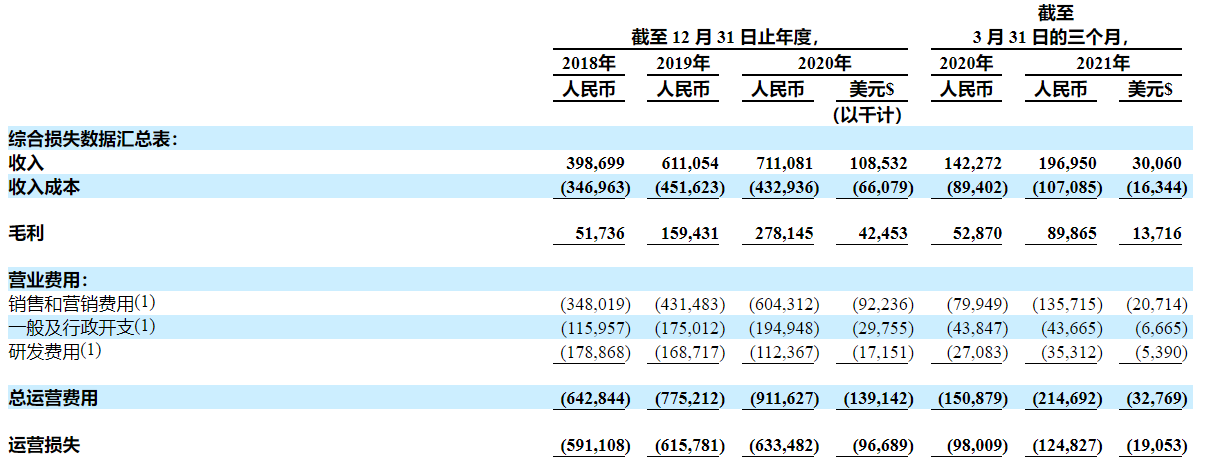
Task: Click the 毛利 row label
Action: click(x=26, y=233)
